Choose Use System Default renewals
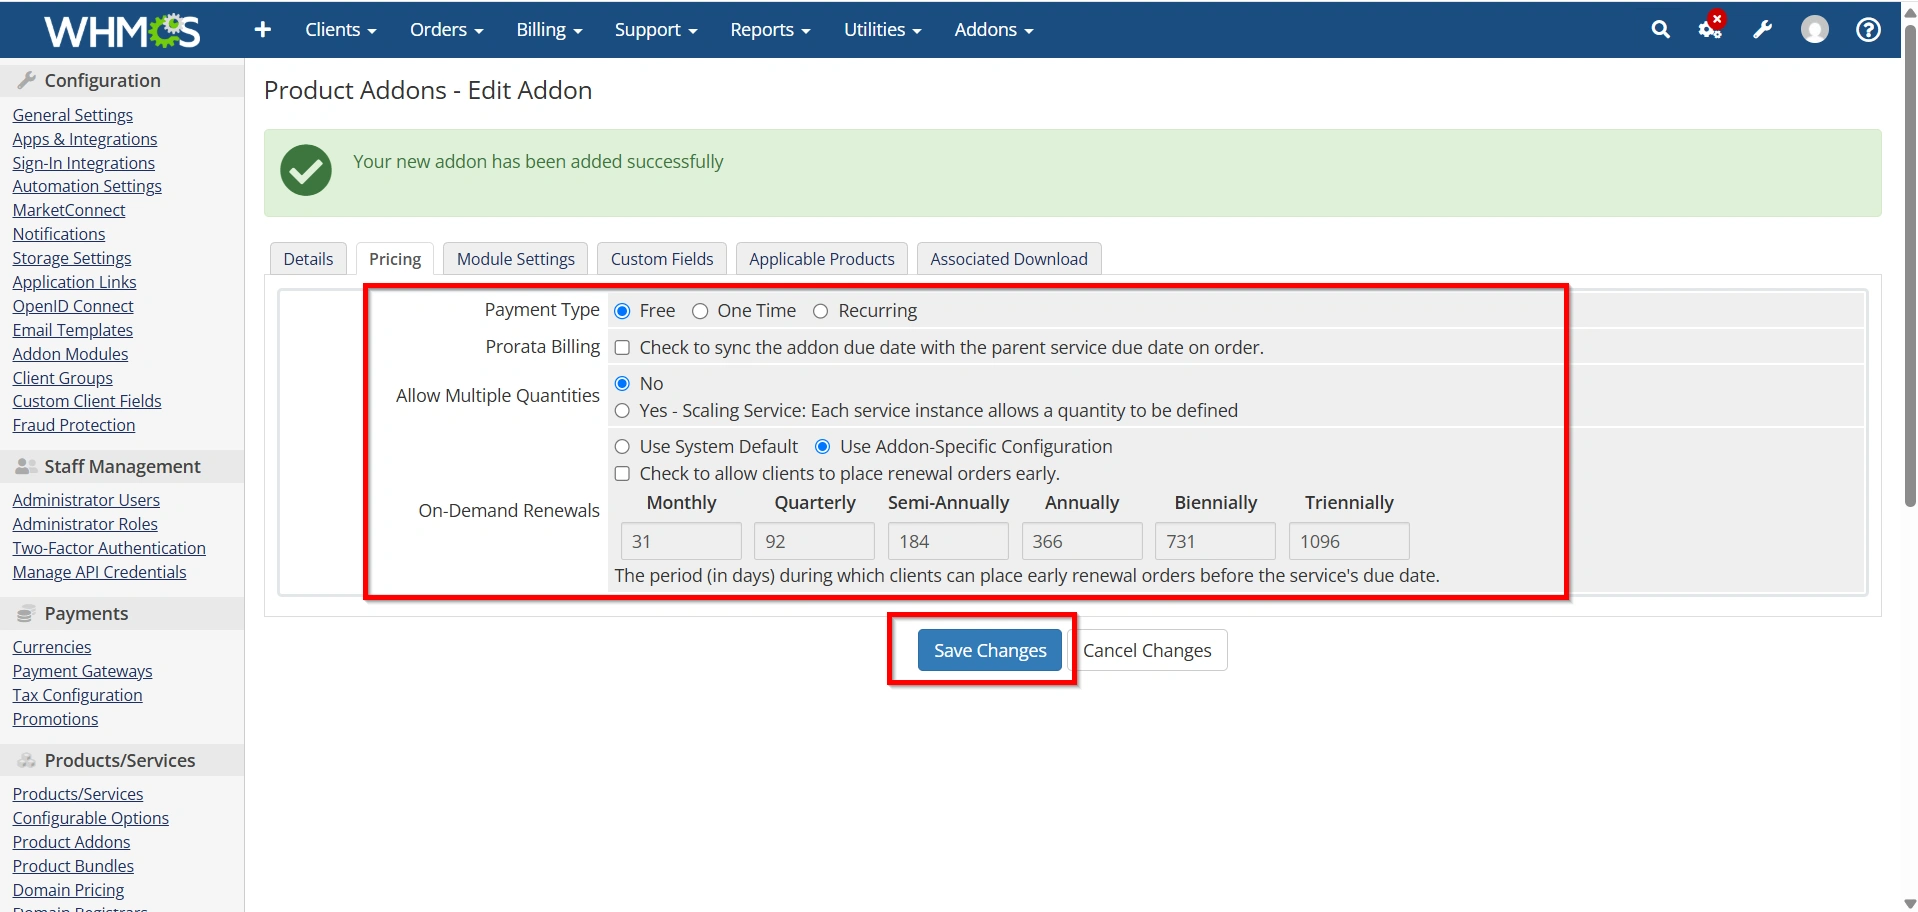The height and width of the screenshot is (912, 1918). (622, 447)
